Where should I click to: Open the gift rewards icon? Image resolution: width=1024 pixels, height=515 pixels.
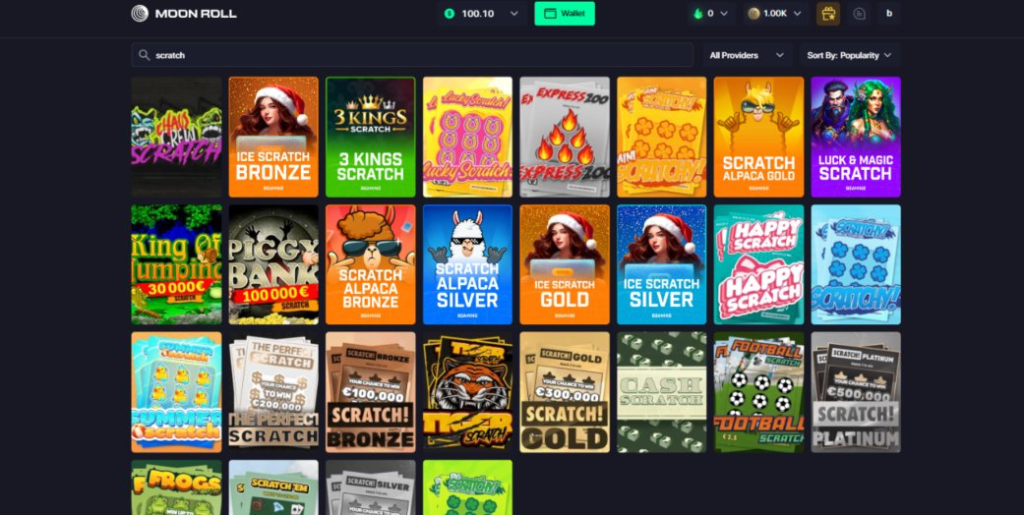(x=828, y=14)
